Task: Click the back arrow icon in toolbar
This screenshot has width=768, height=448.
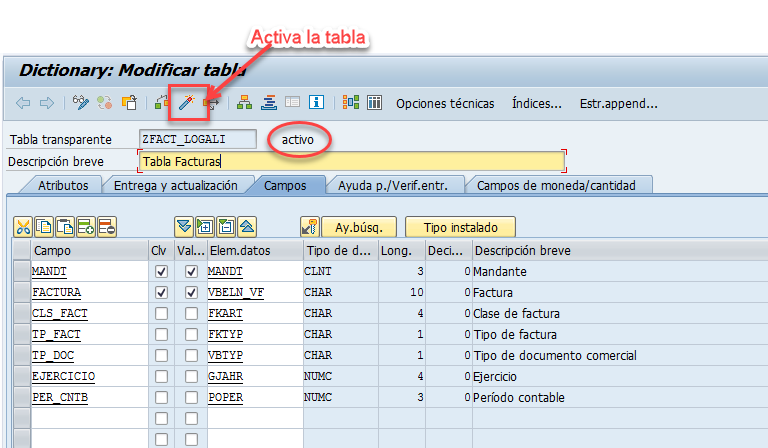Action: point(23,103)
